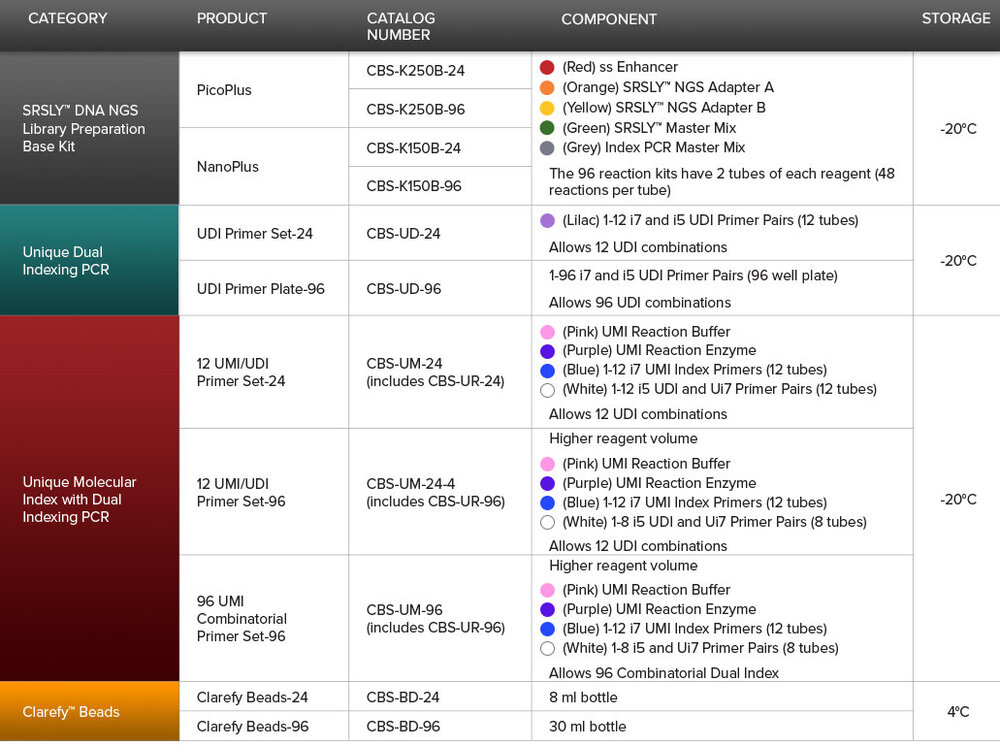The image size is (1000, 746).
Task: Select the Clarefy Beads category cell
Action: point(89,711)
